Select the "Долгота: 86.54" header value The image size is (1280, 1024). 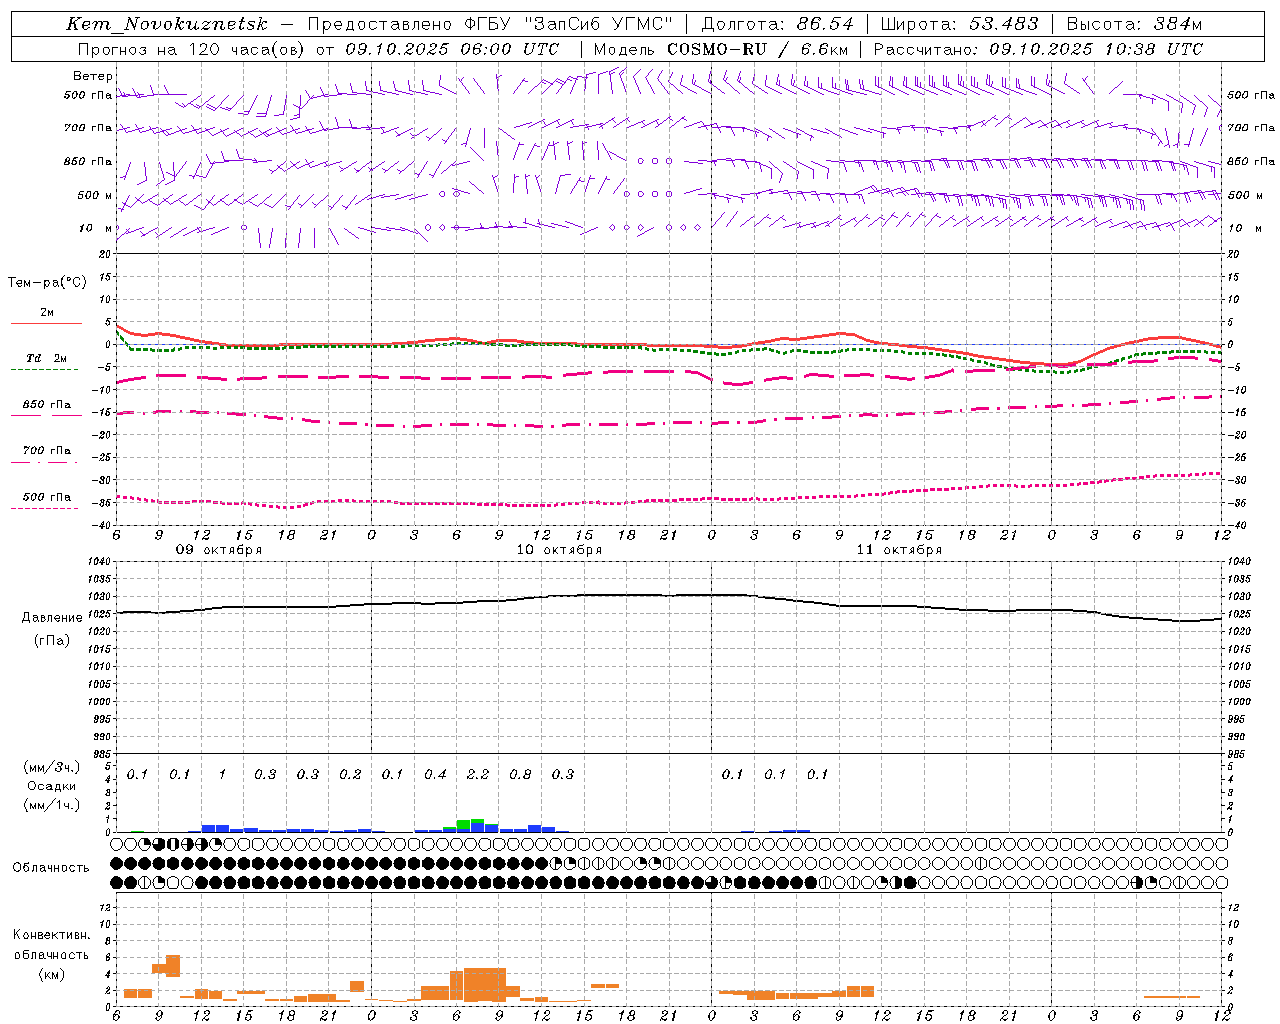(x=778, y=24)
